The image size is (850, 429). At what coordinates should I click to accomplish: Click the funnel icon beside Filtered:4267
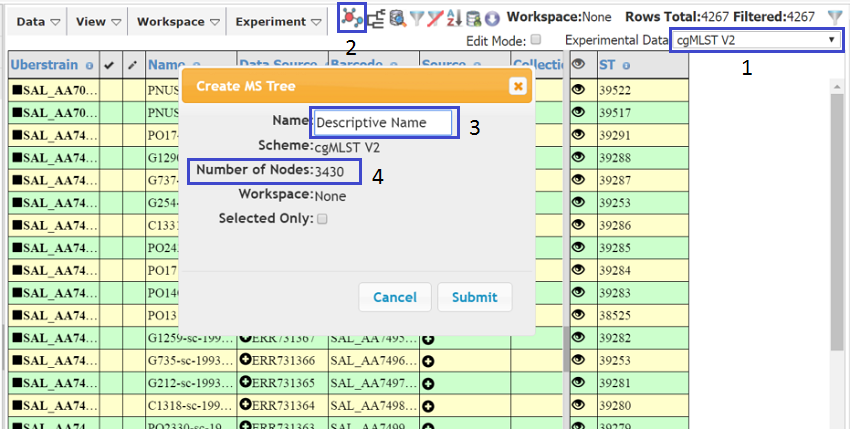click(x=835, y=17)
